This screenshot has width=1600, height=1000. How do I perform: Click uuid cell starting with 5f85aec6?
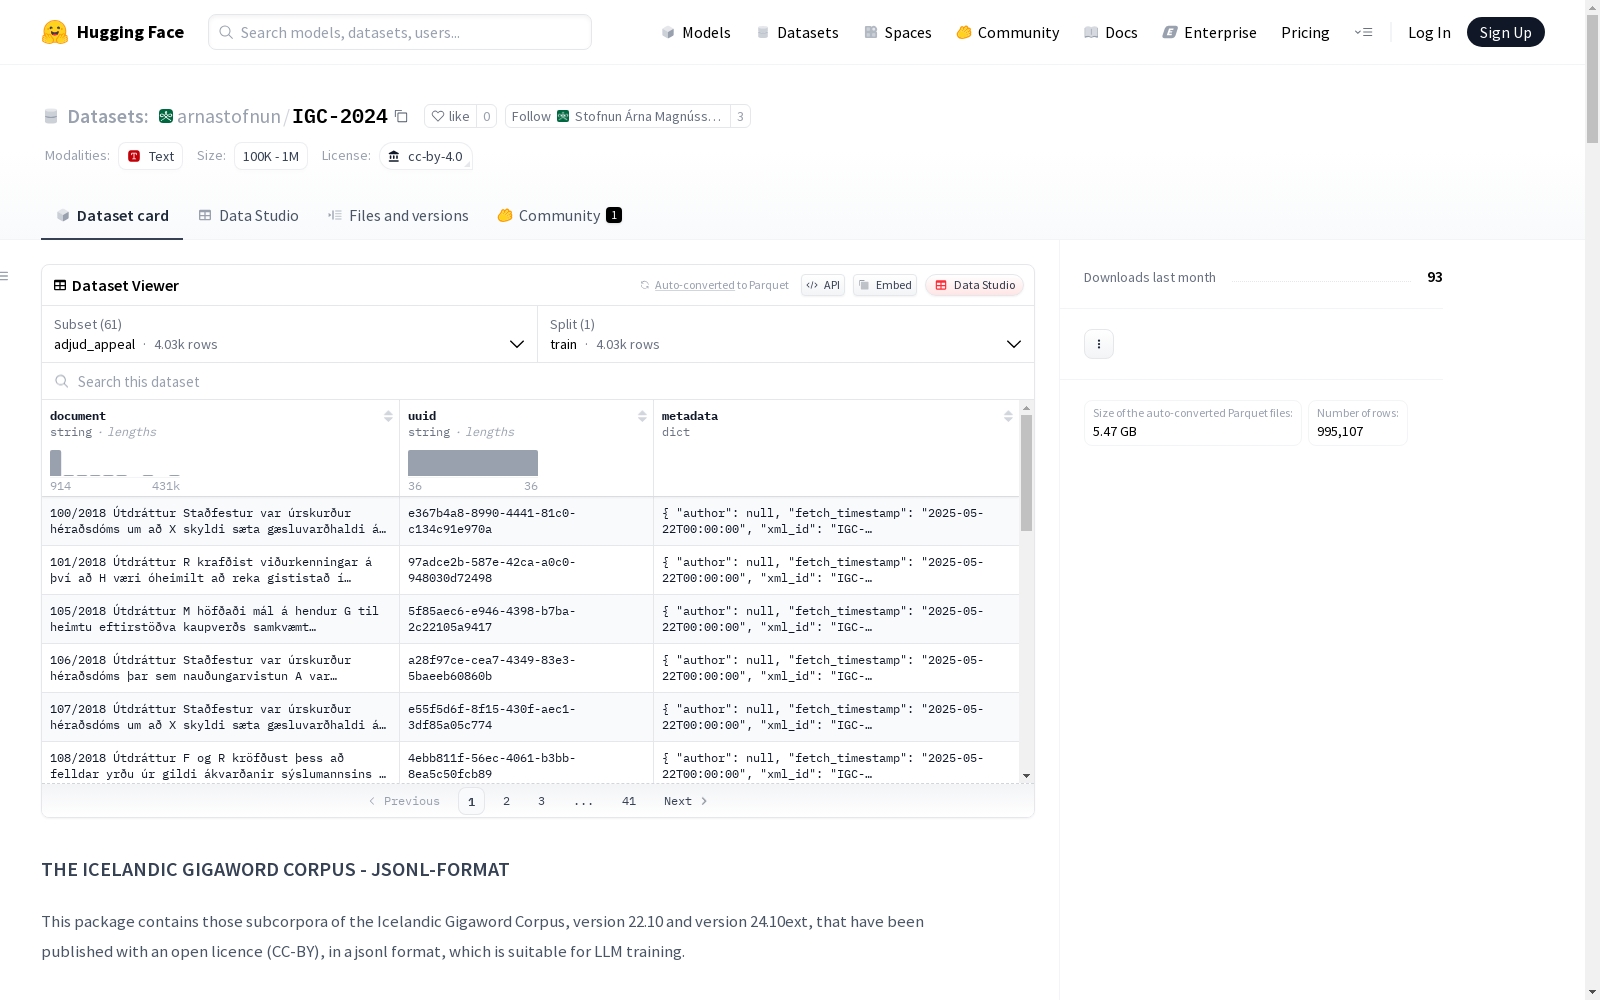(526, 619)
